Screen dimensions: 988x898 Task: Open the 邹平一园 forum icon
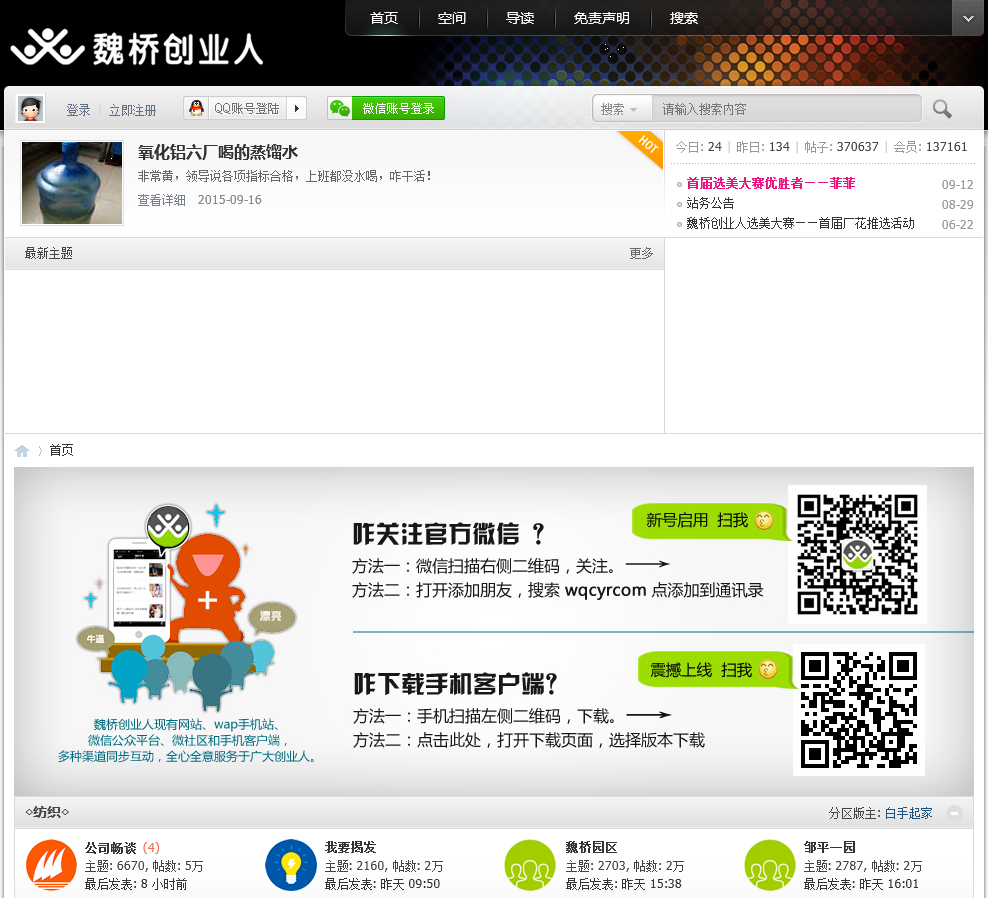coord(769,865)
